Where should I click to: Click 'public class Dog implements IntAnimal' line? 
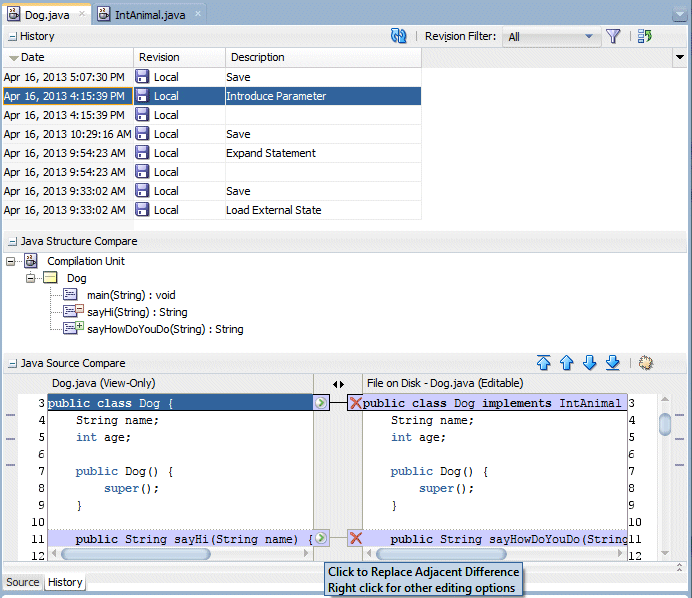(492, 403)
